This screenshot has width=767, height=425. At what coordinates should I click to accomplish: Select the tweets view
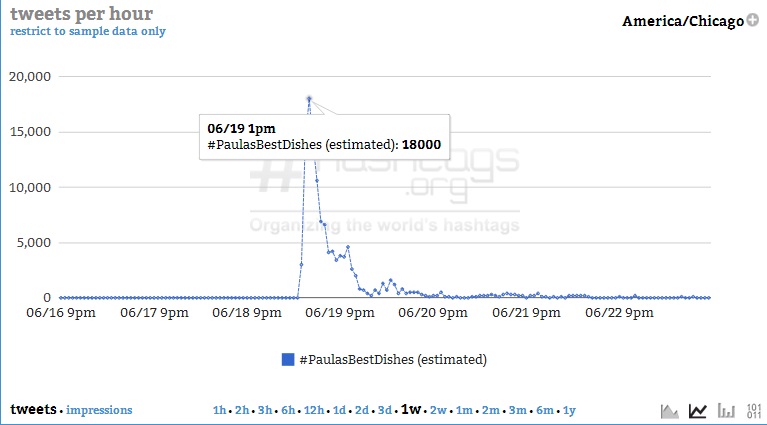coord(33,410)
